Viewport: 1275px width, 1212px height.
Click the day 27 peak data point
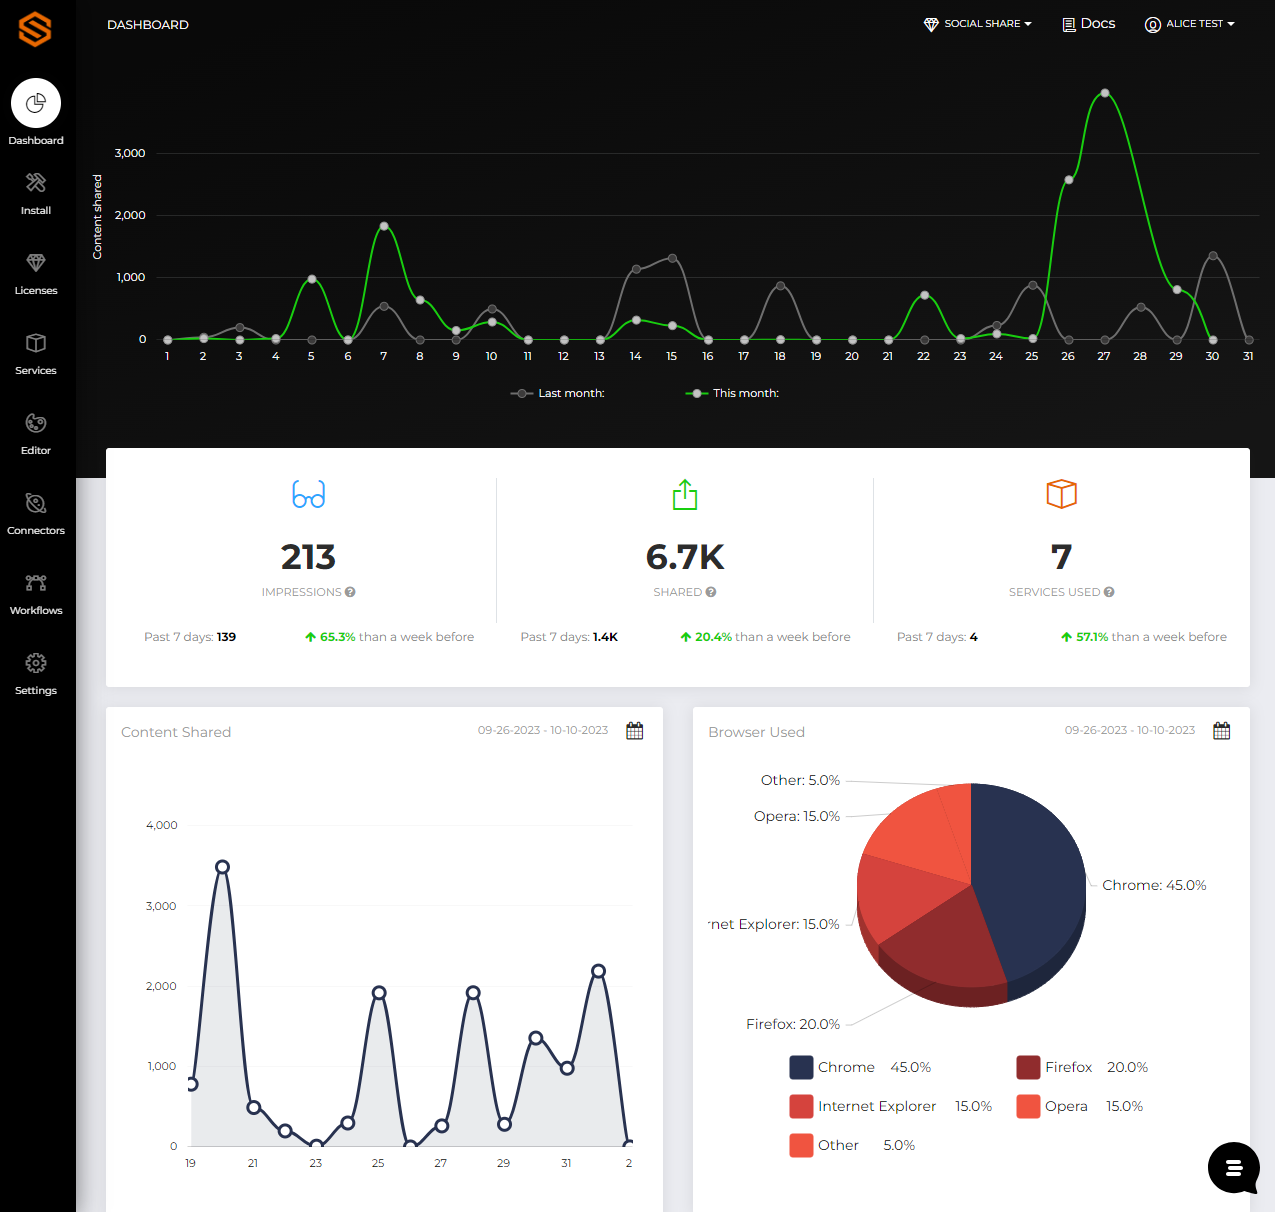pyautogui.click(x=1105, y=93)
